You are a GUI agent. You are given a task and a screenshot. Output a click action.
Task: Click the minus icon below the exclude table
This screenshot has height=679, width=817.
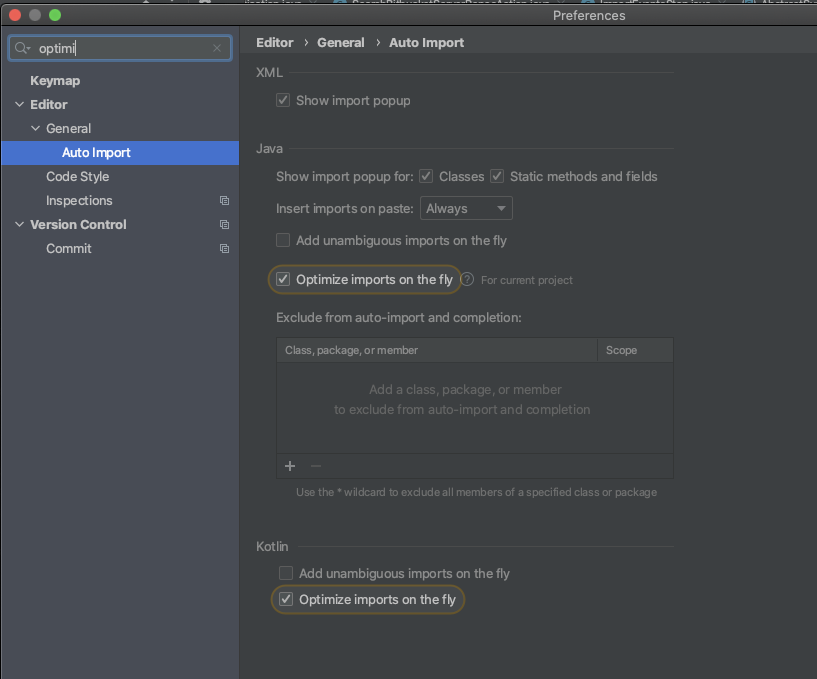[x=316, y=466]
